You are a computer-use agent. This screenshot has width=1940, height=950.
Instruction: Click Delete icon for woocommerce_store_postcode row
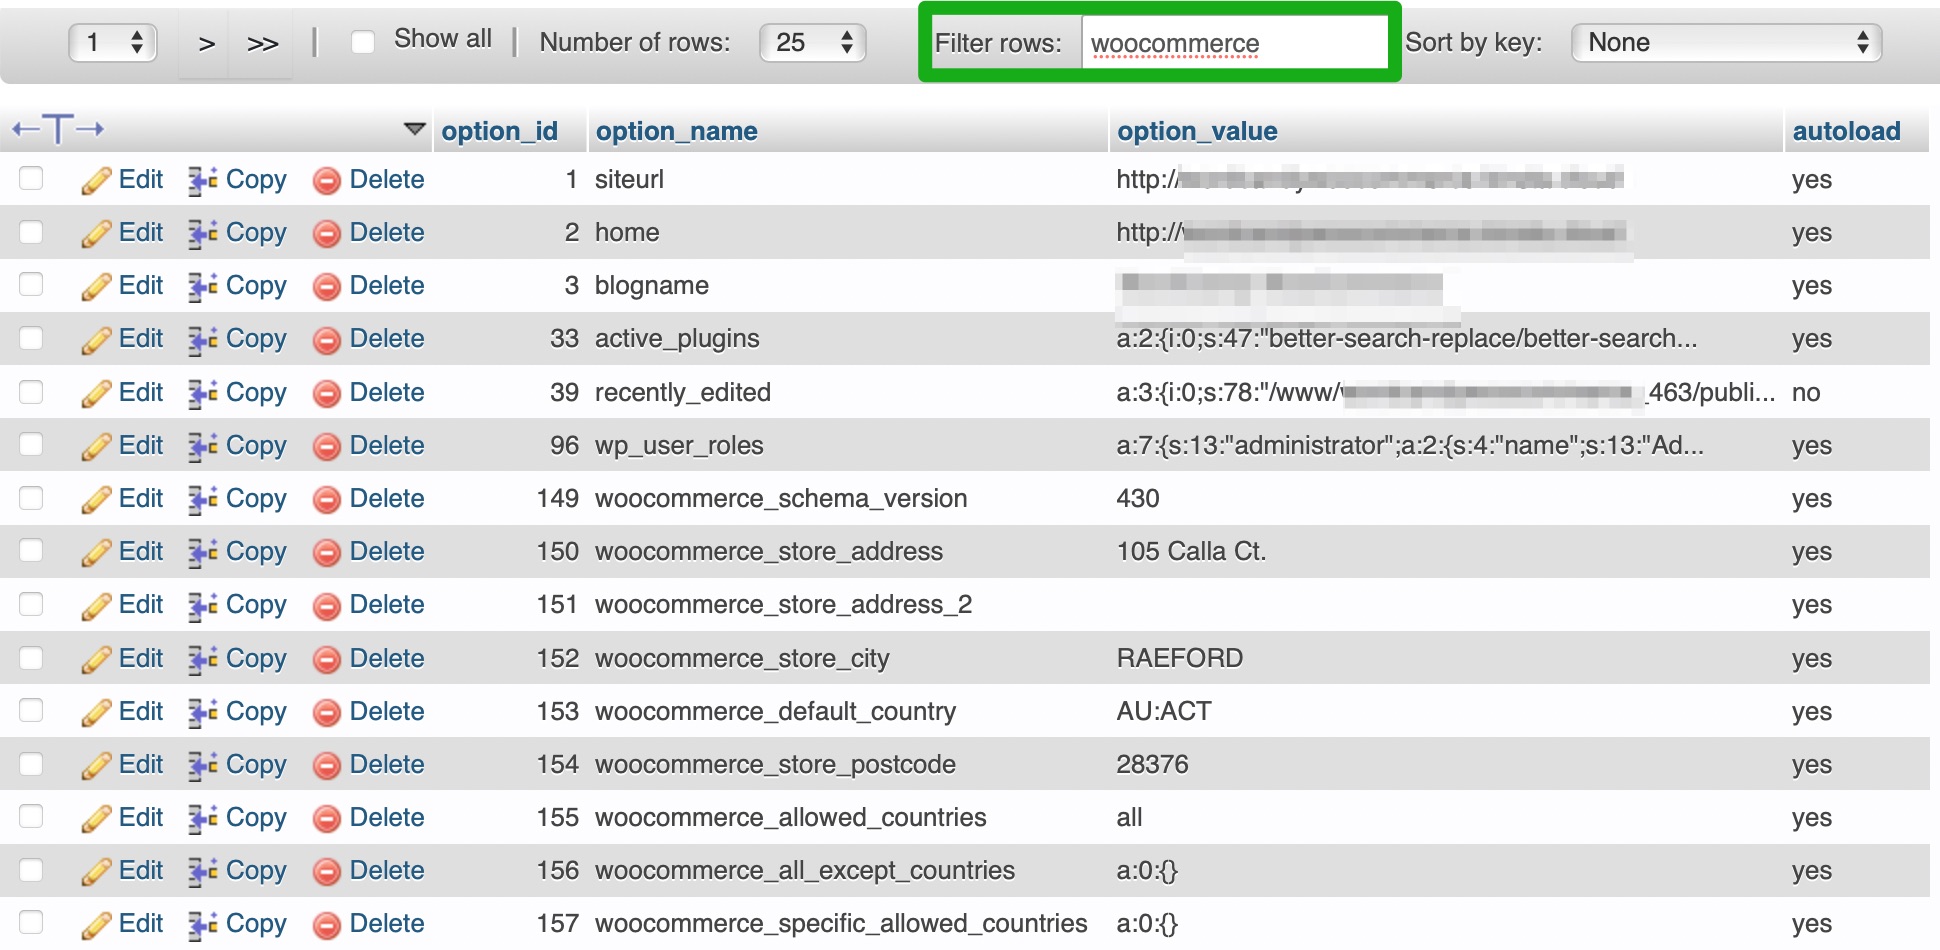click(326, 766)
